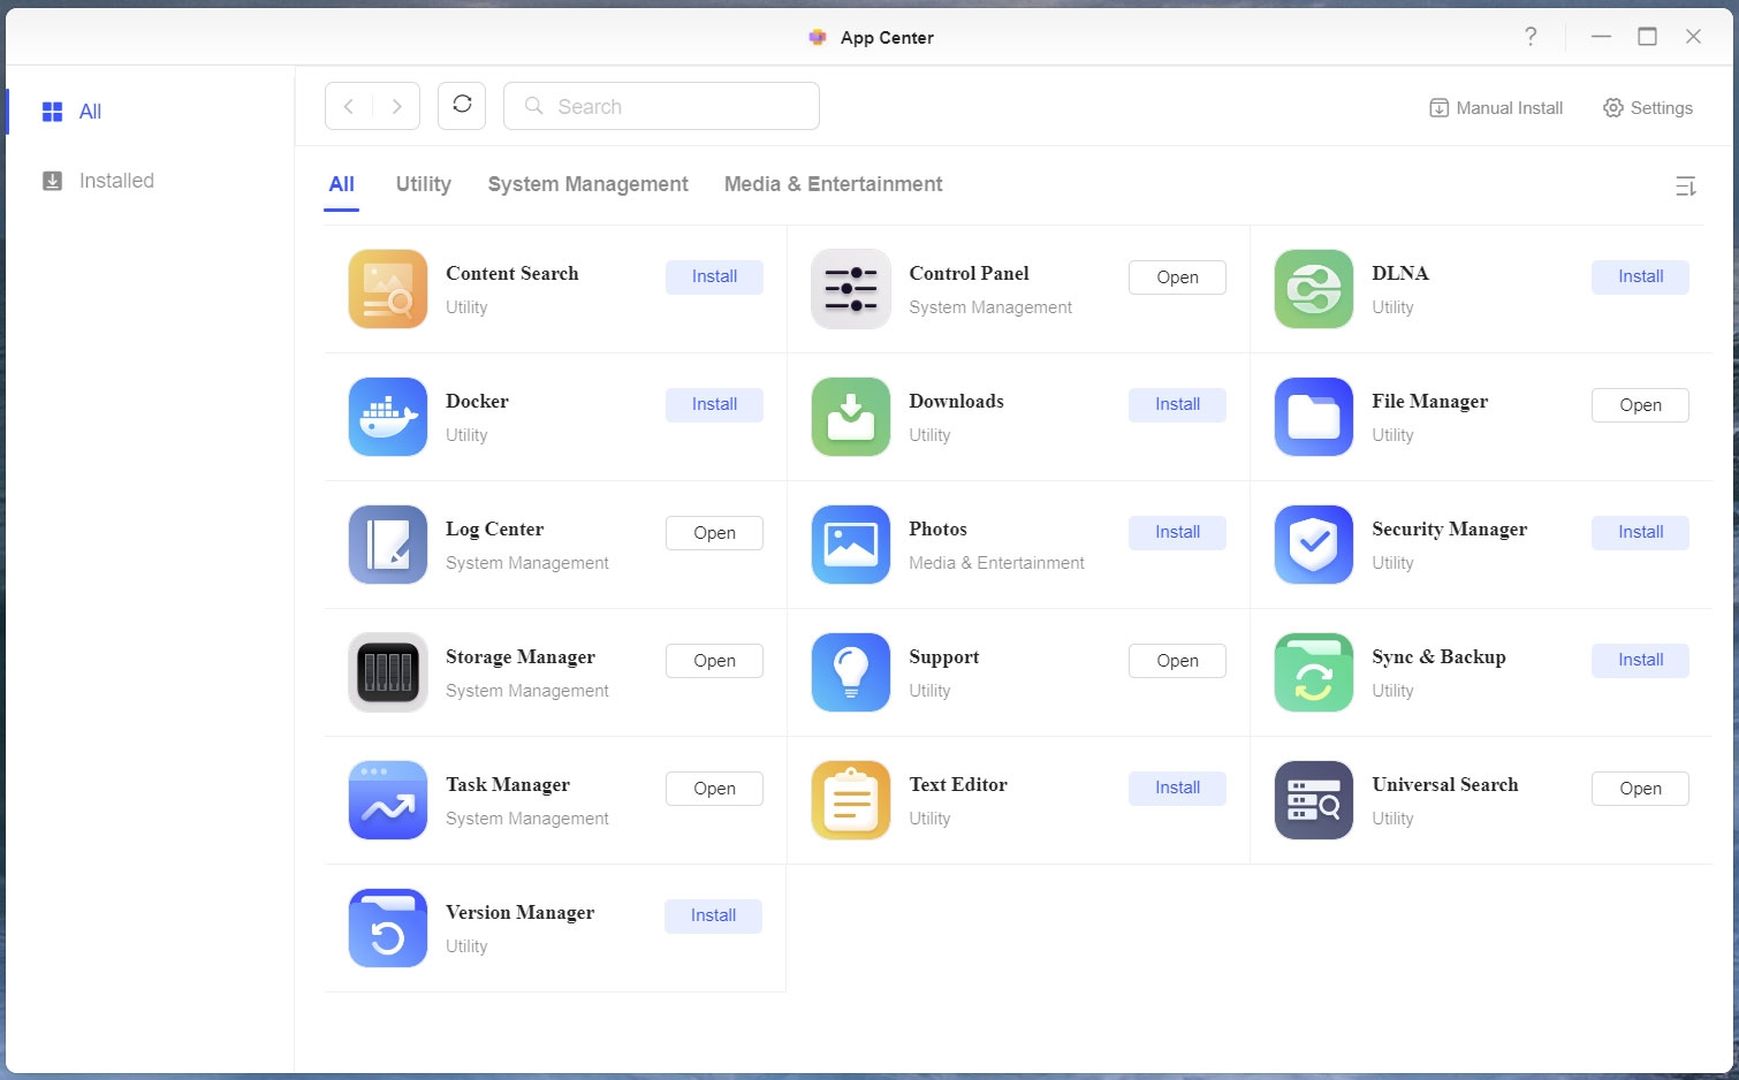Click the Log Center app icon
This screenshot has width=1739, height=1080.
388,545
